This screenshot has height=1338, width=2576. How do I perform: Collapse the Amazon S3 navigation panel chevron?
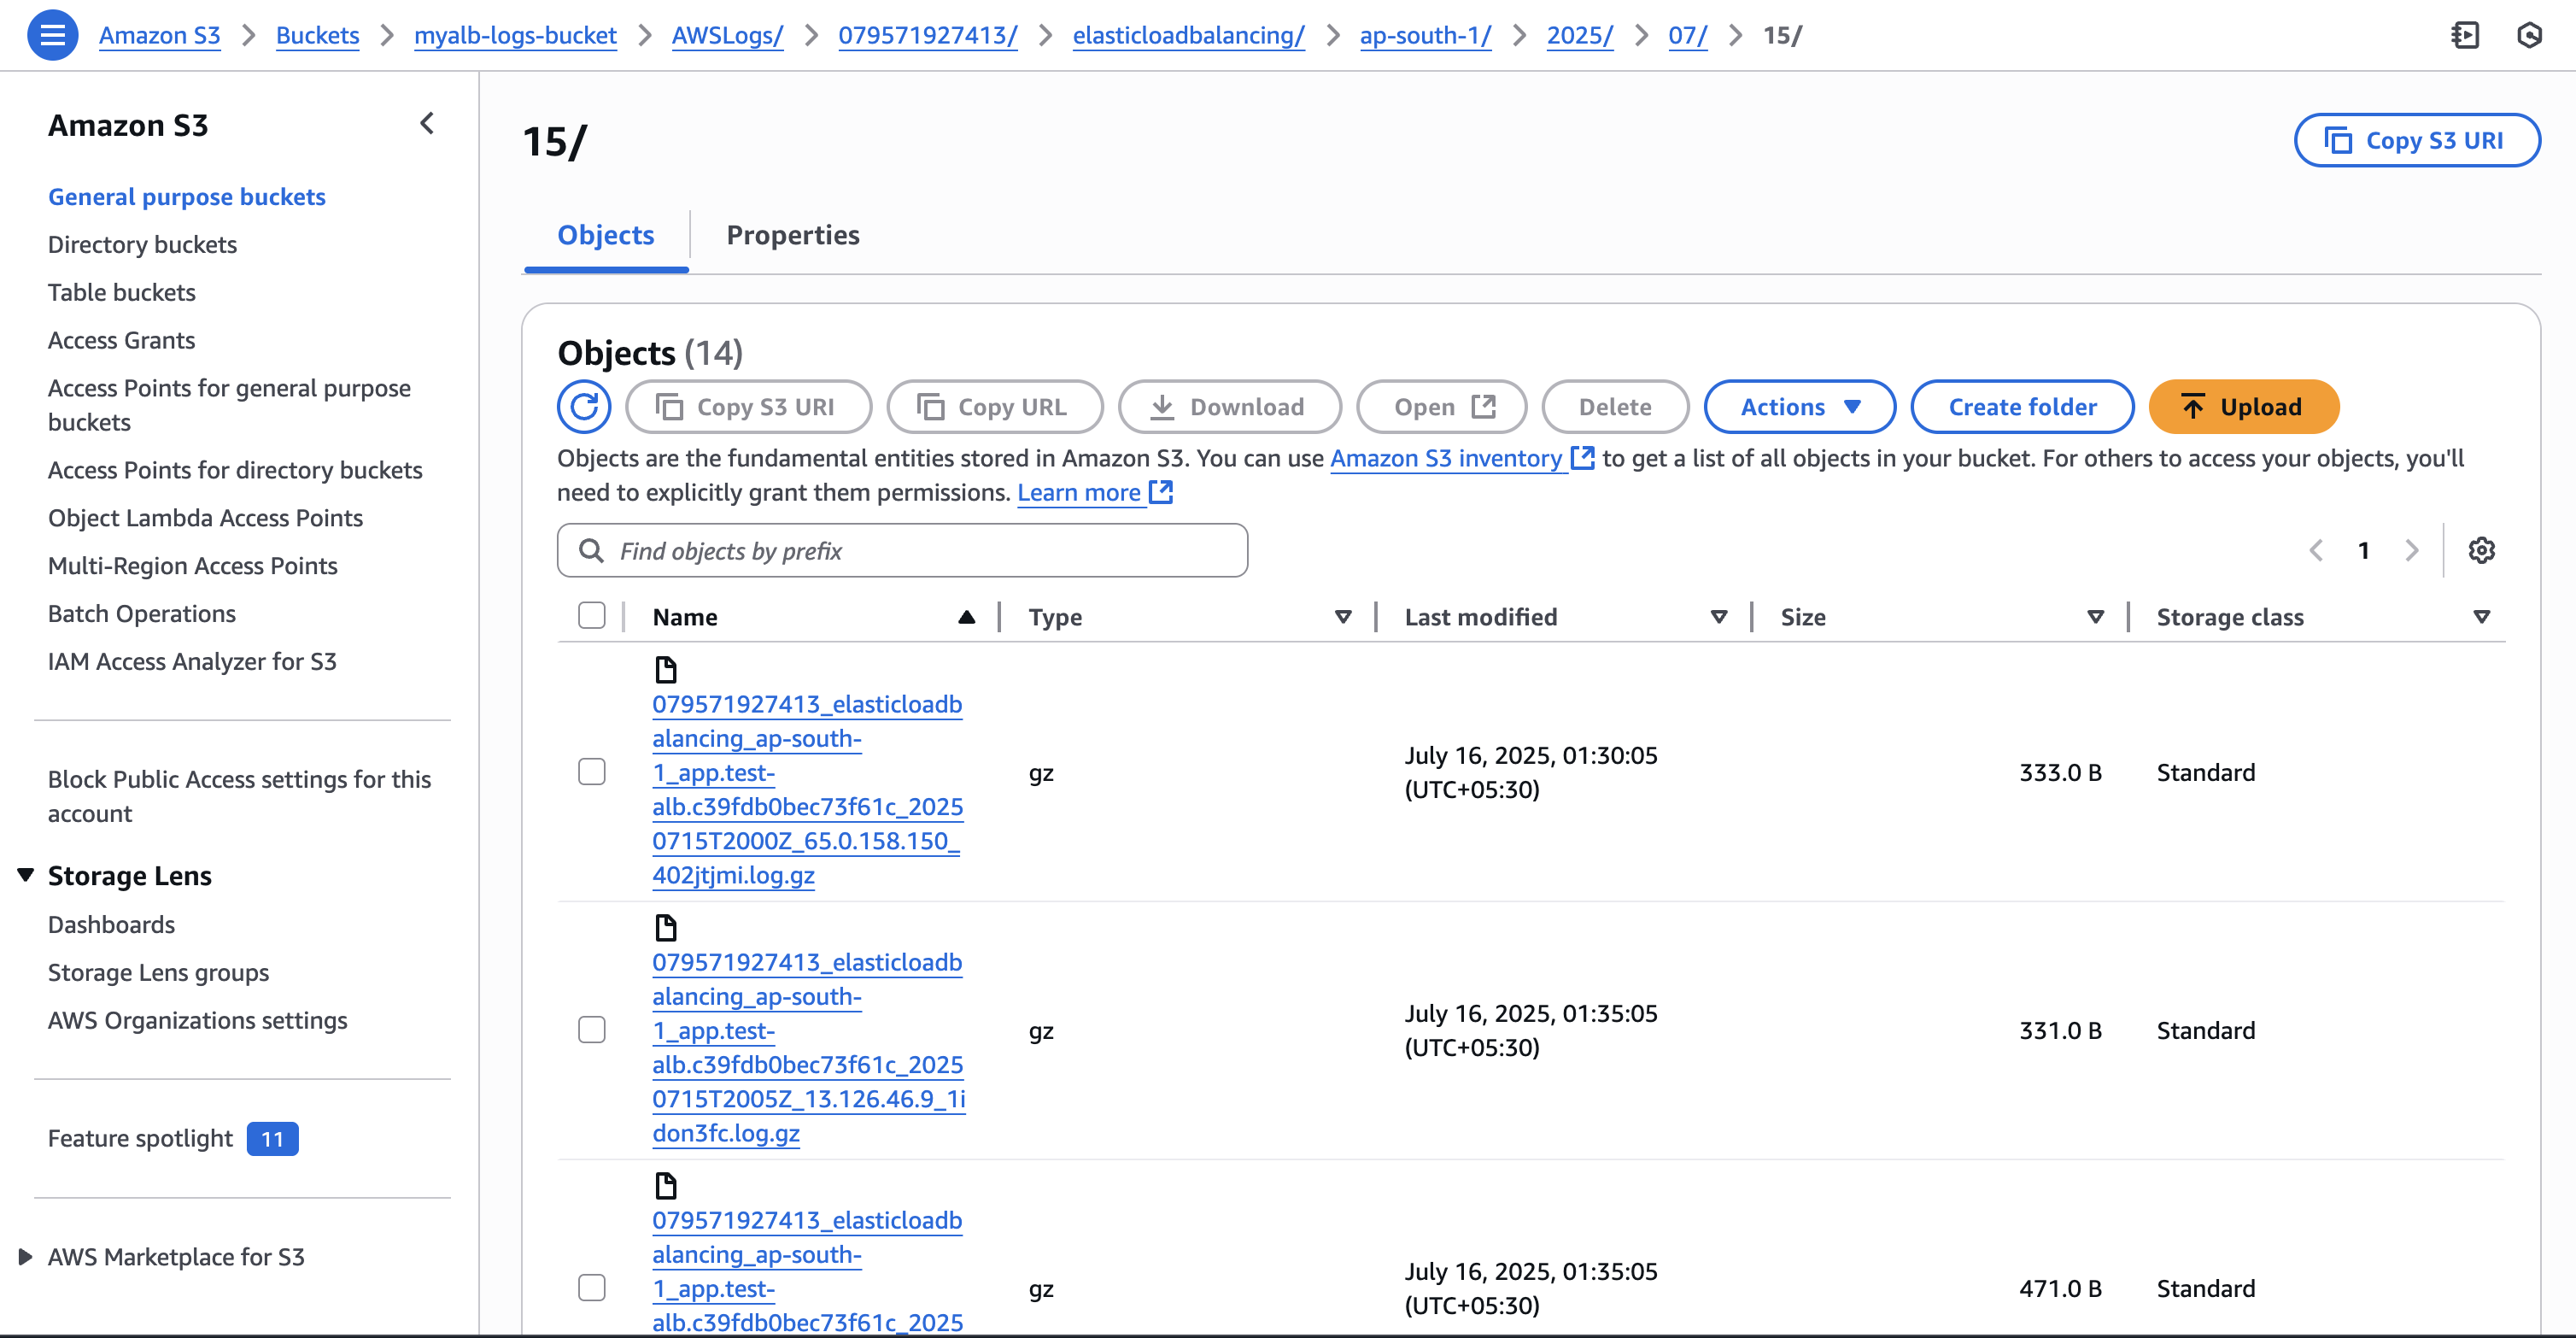tap(428, 123)
